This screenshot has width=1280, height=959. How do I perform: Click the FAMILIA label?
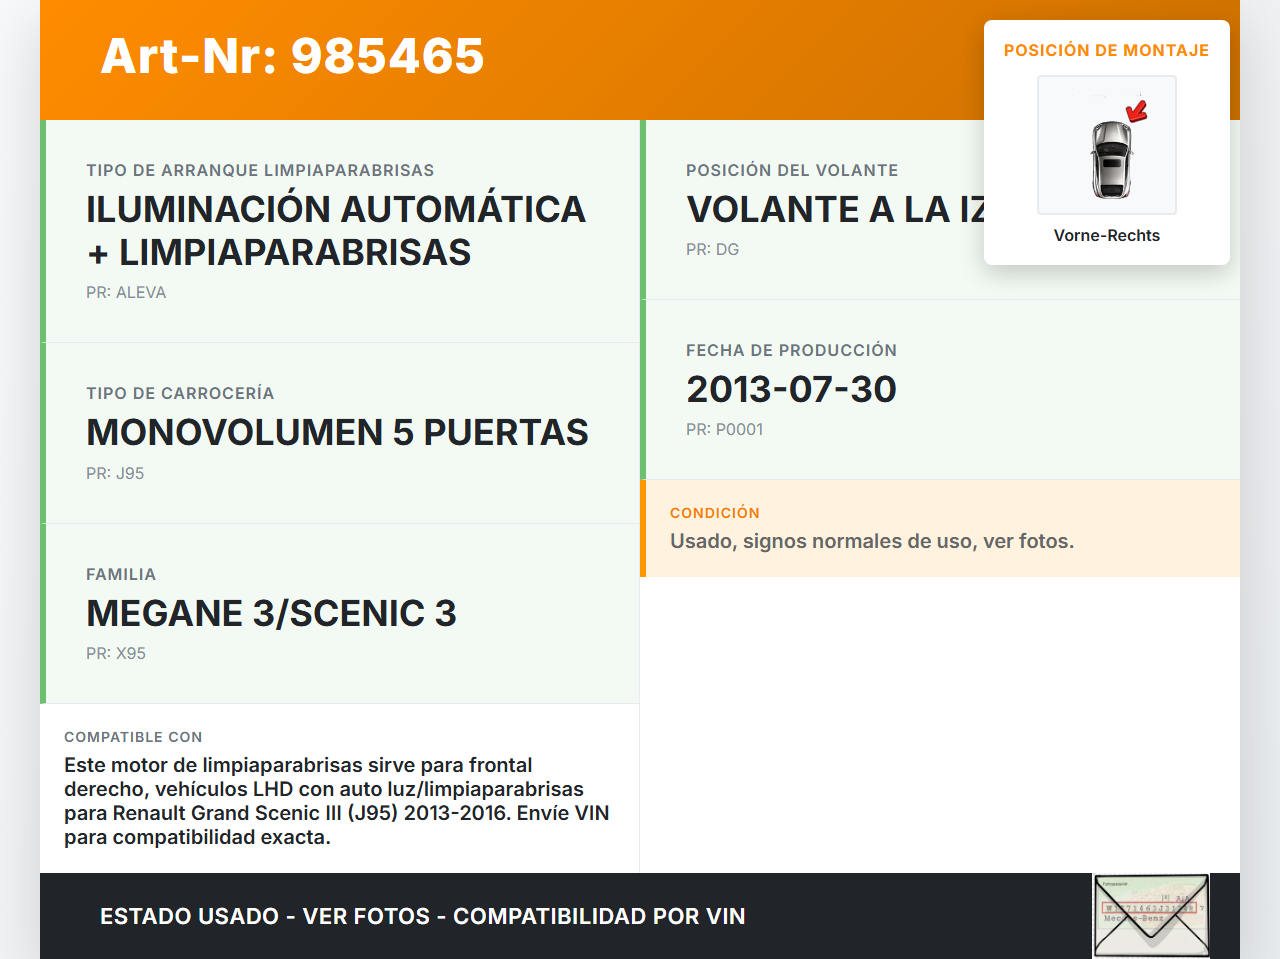(121, 574)
